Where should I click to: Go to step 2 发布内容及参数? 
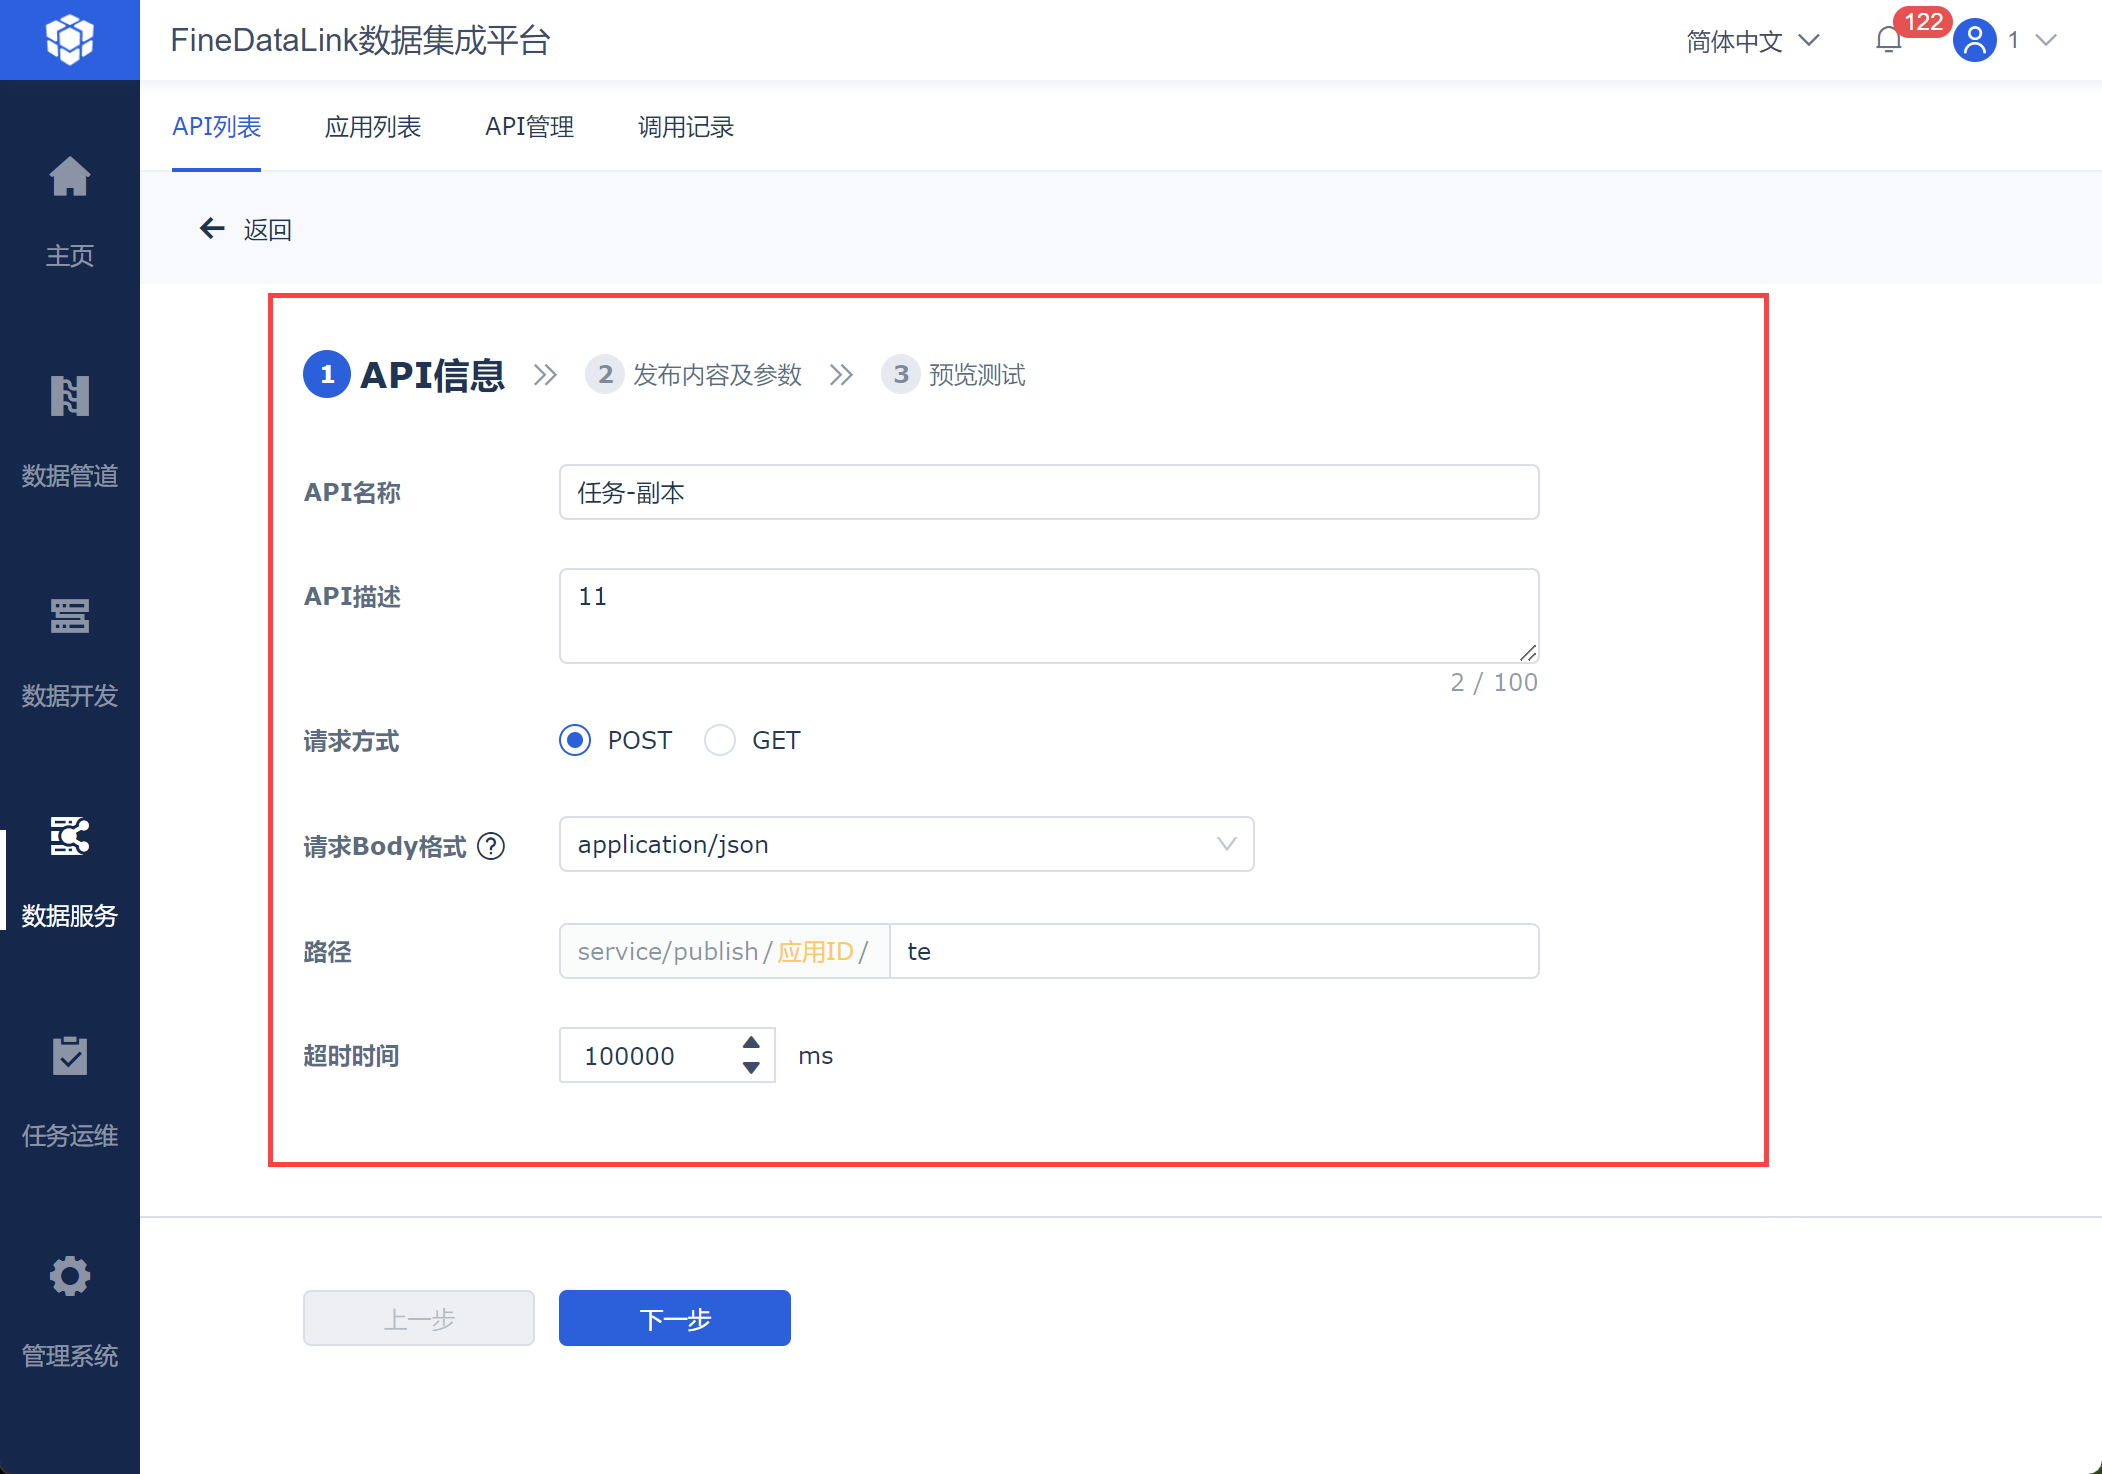[695, 375]
